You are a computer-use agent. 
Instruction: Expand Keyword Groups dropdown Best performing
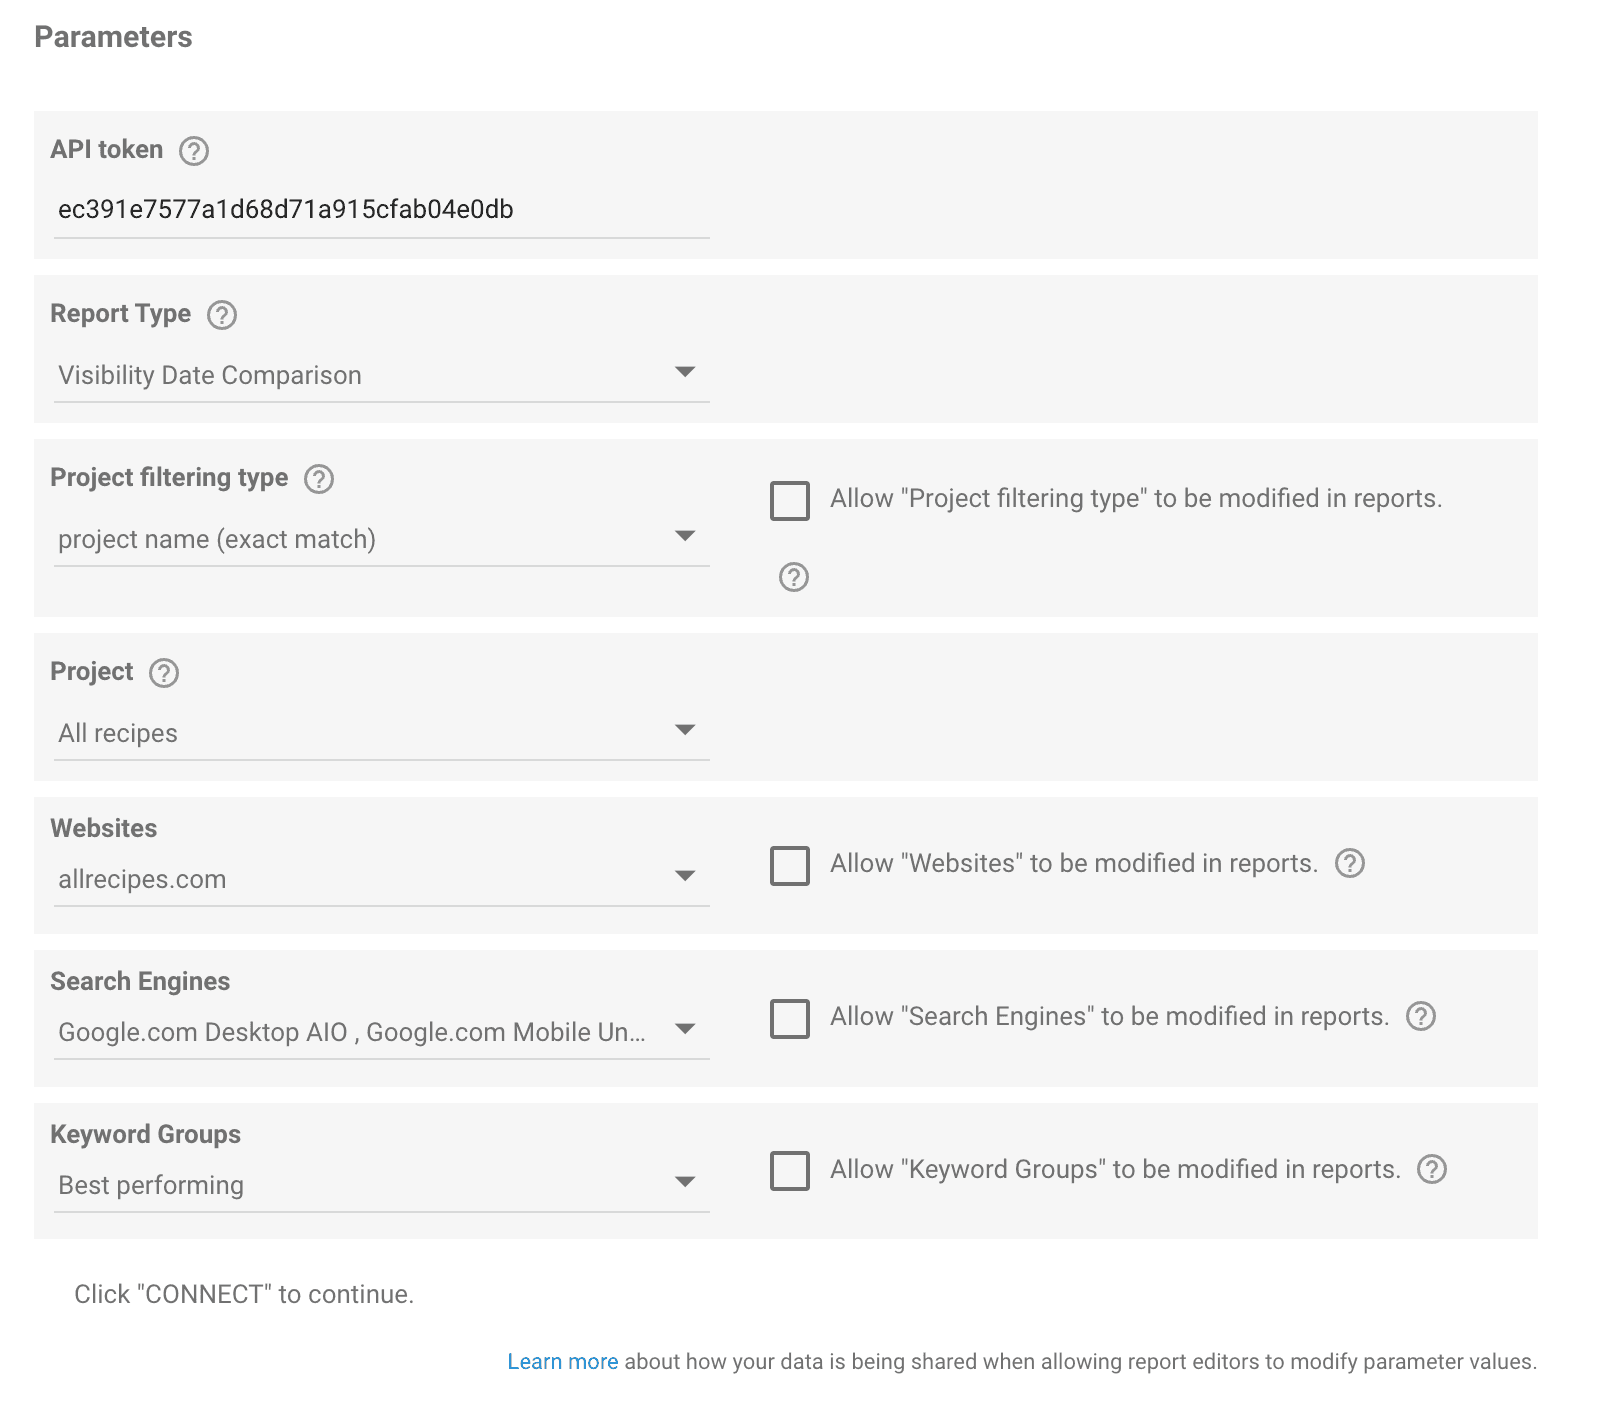[381, 1185]
